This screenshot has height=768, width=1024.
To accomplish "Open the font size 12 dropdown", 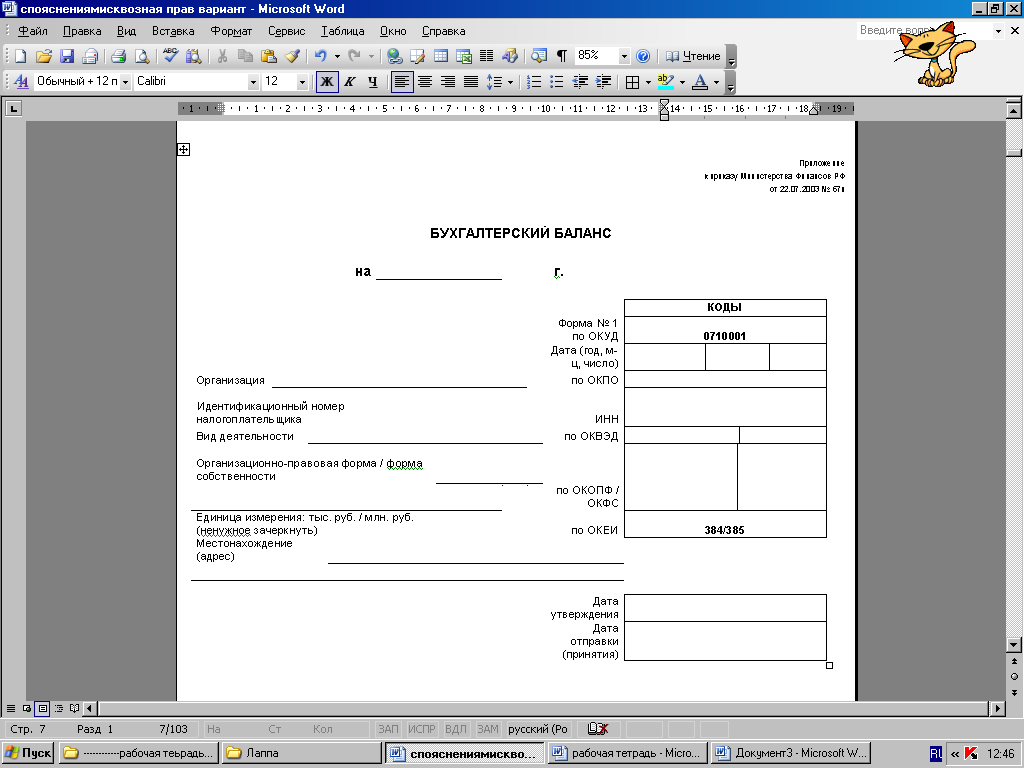I will [302, 82].
